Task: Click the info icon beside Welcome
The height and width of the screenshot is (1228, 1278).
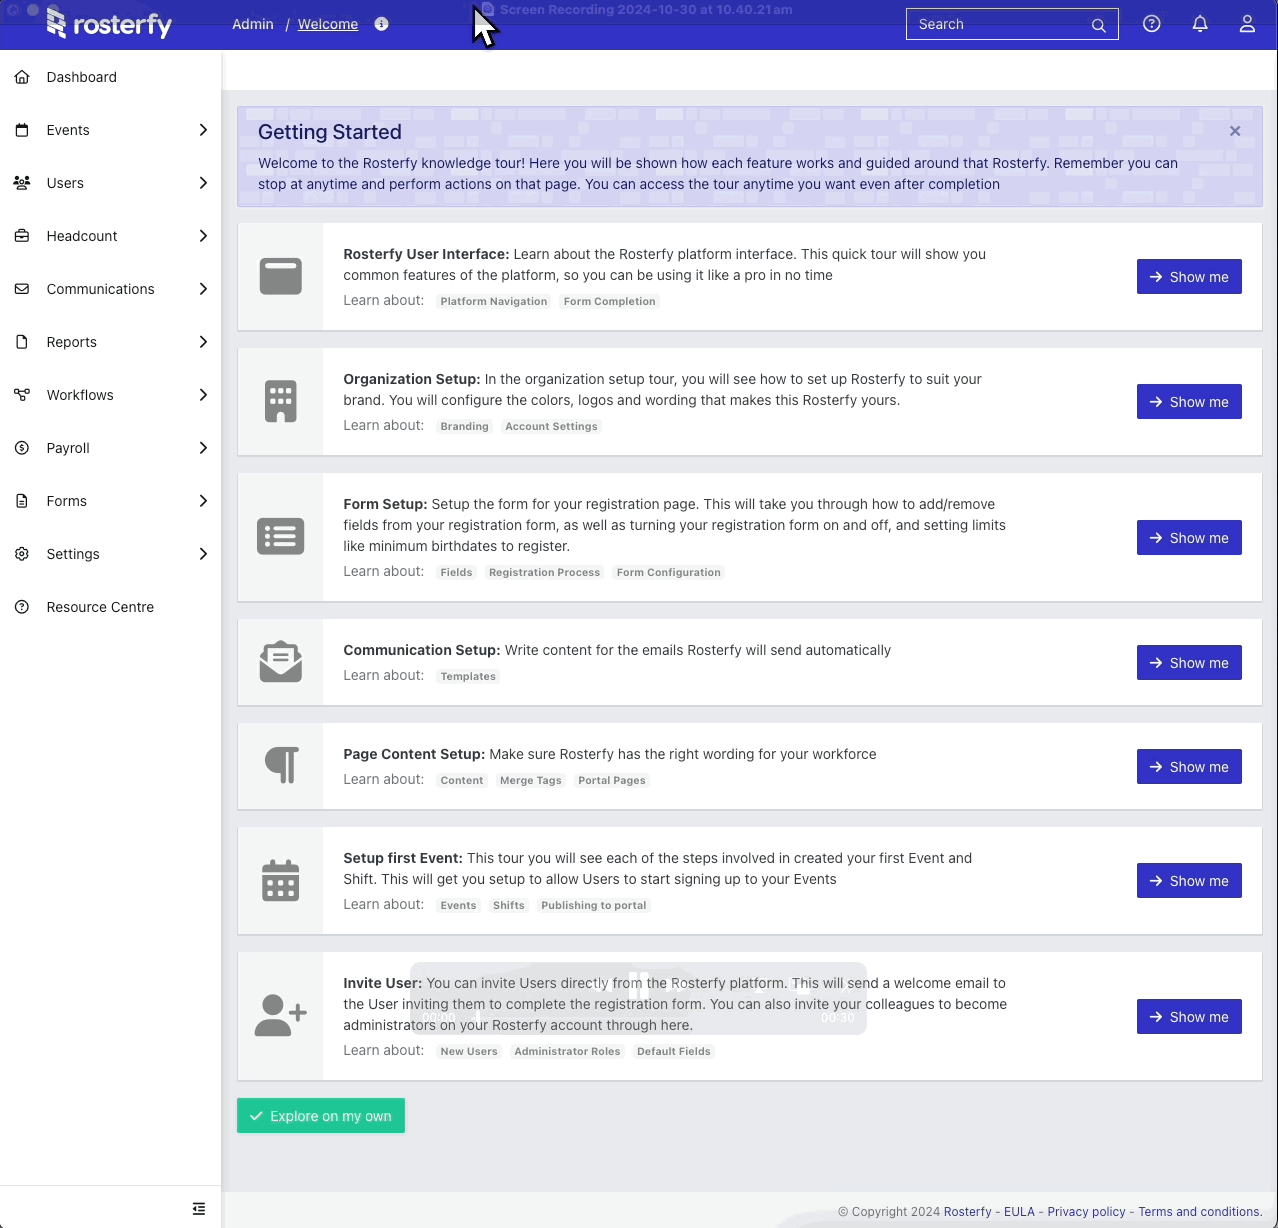Action: (381, 24)
